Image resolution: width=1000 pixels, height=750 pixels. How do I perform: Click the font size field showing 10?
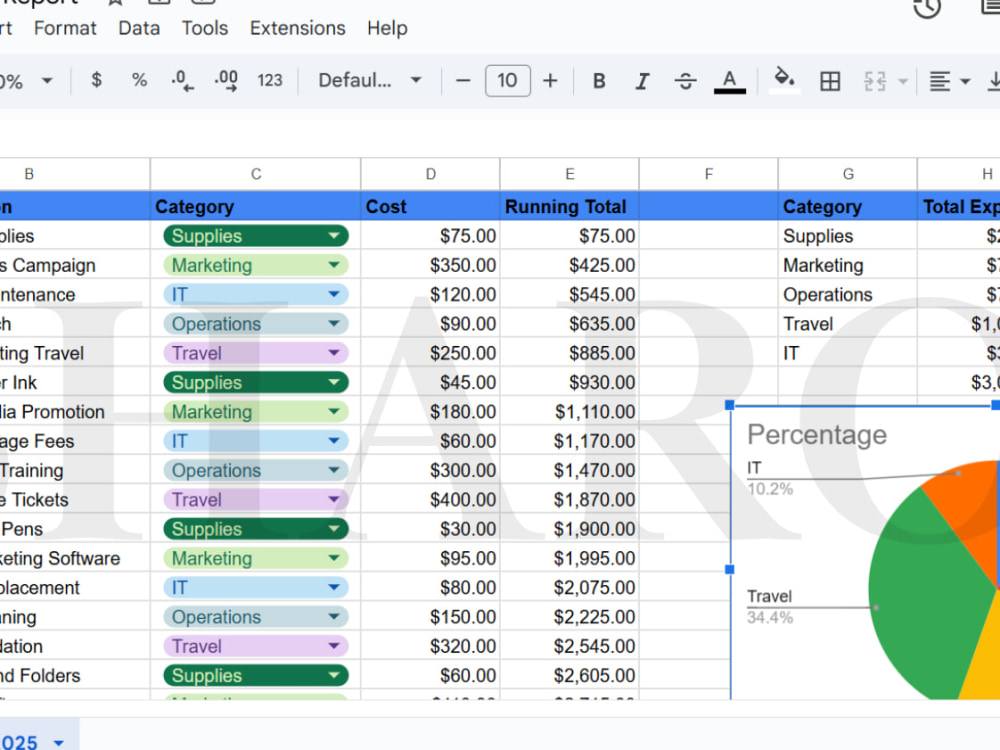(508, 81)
